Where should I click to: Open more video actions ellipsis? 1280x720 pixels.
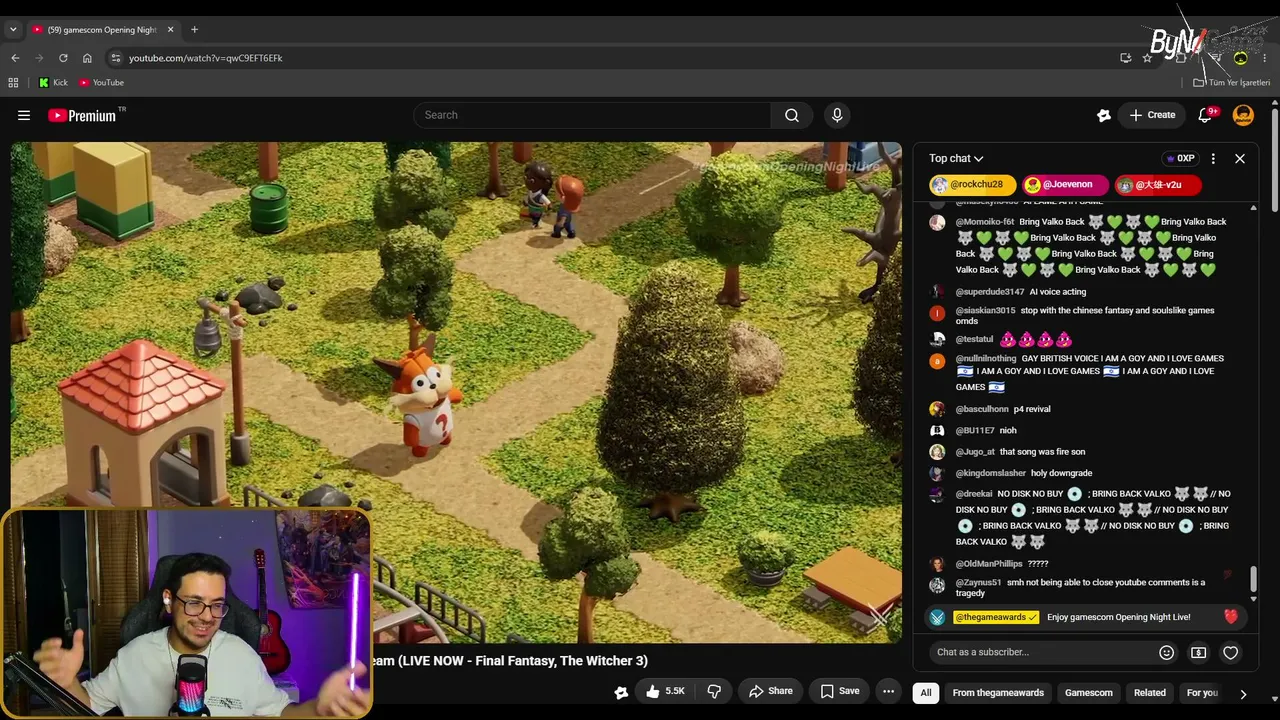[x=888, y=691]
